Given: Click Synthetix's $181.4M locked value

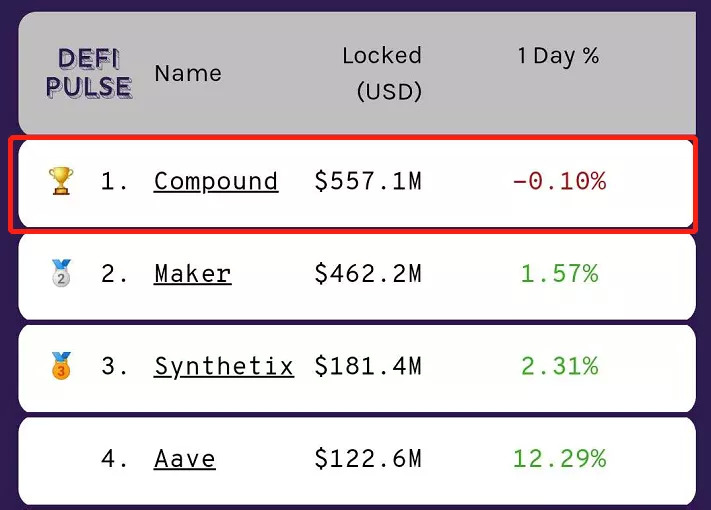Looking at the screenshot, I should click(368, 367).
